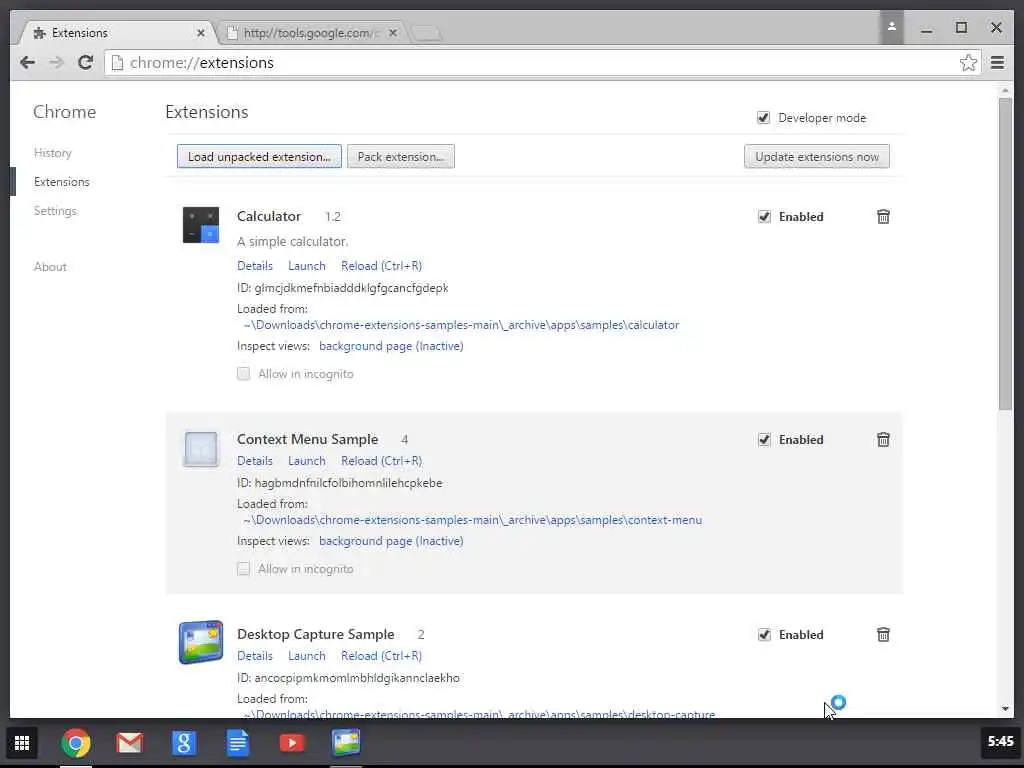
Task: Remove Context Menu Sample via trash icon
Action: (883, 440)
